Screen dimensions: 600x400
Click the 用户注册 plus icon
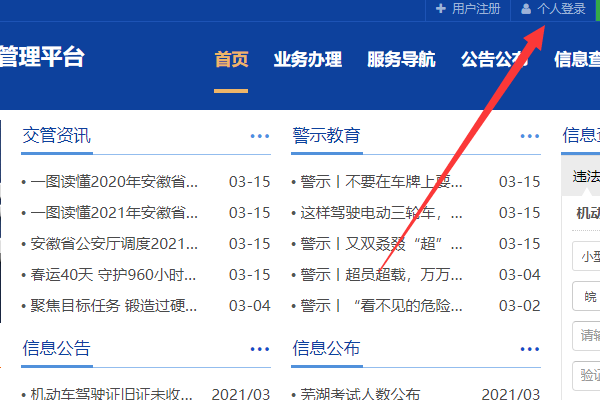click(441, 9)
